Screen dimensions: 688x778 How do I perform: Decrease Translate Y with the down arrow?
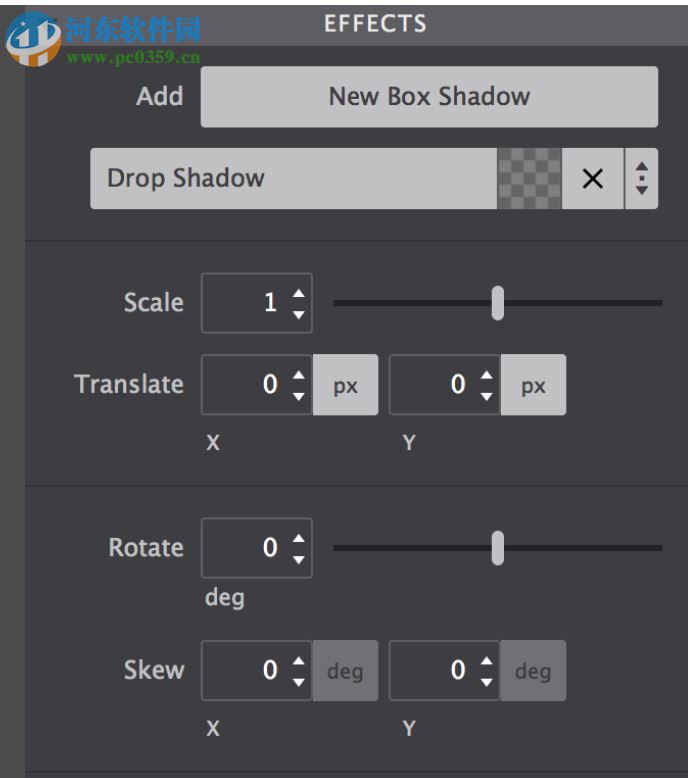tap(486, 395)
